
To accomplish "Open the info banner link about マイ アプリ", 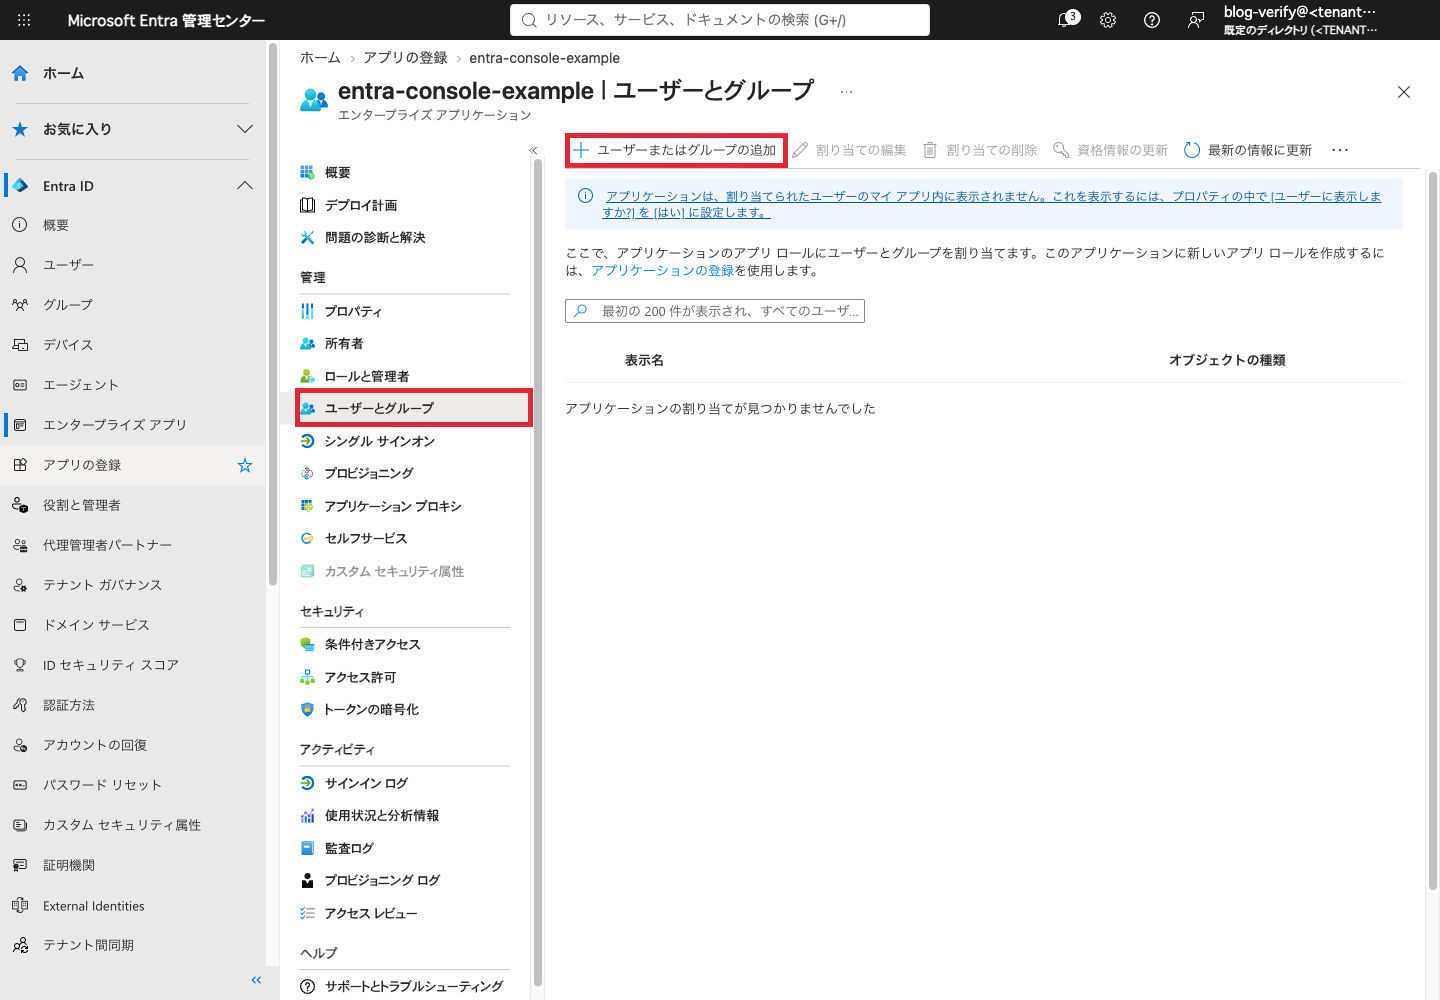I will point(991,204).
